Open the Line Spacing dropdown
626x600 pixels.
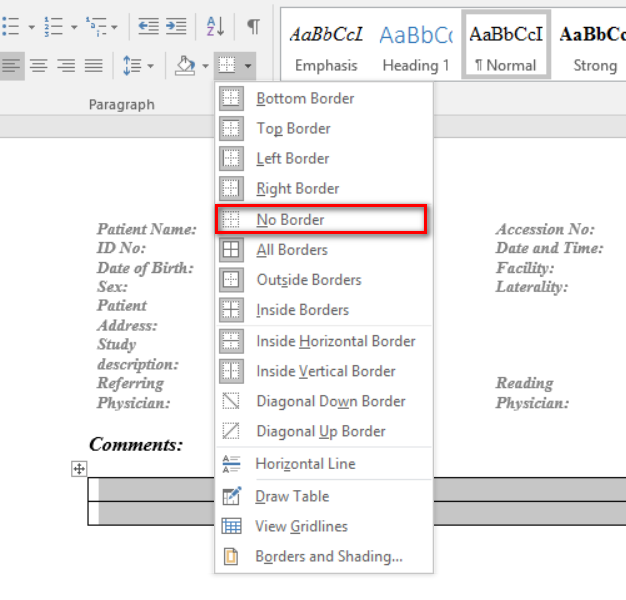[x=137, y=66]
